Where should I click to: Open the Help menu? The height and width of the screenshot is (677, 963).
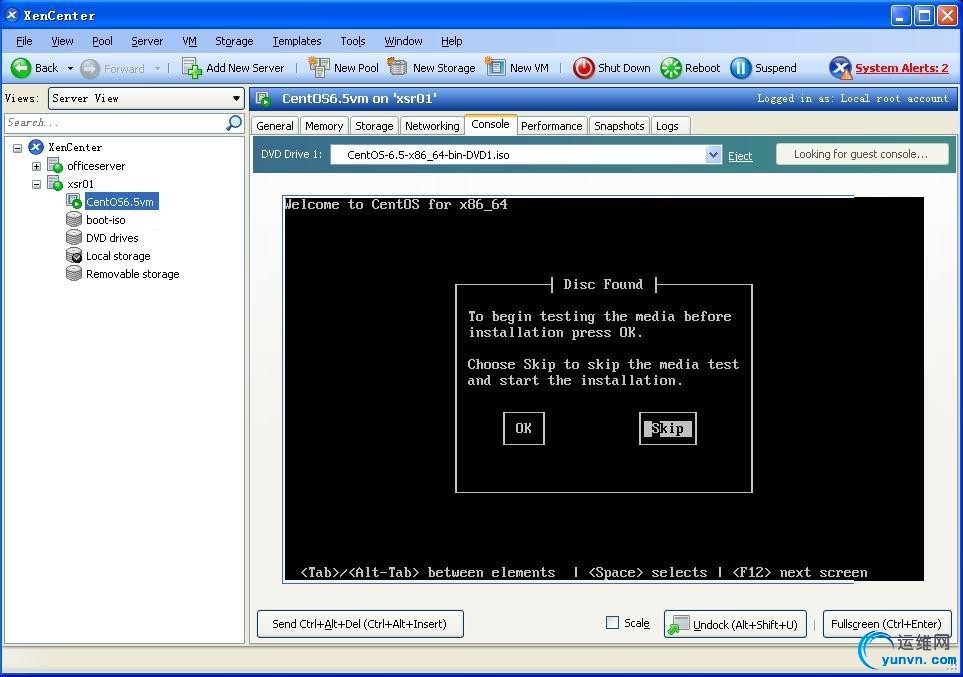451,41
